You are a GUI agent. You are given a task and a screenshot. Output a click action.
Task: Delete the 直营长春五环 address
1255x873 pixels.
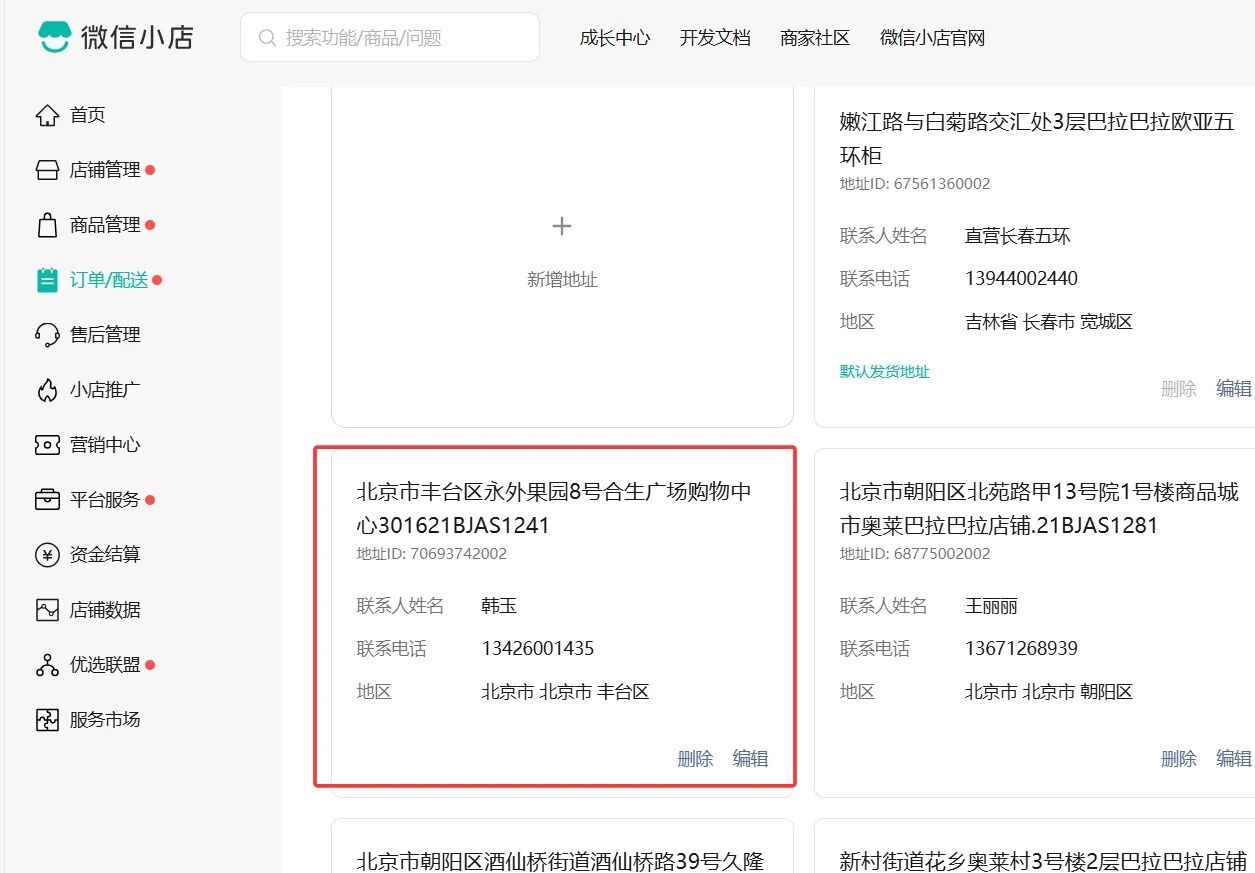tap(1179, 389)
